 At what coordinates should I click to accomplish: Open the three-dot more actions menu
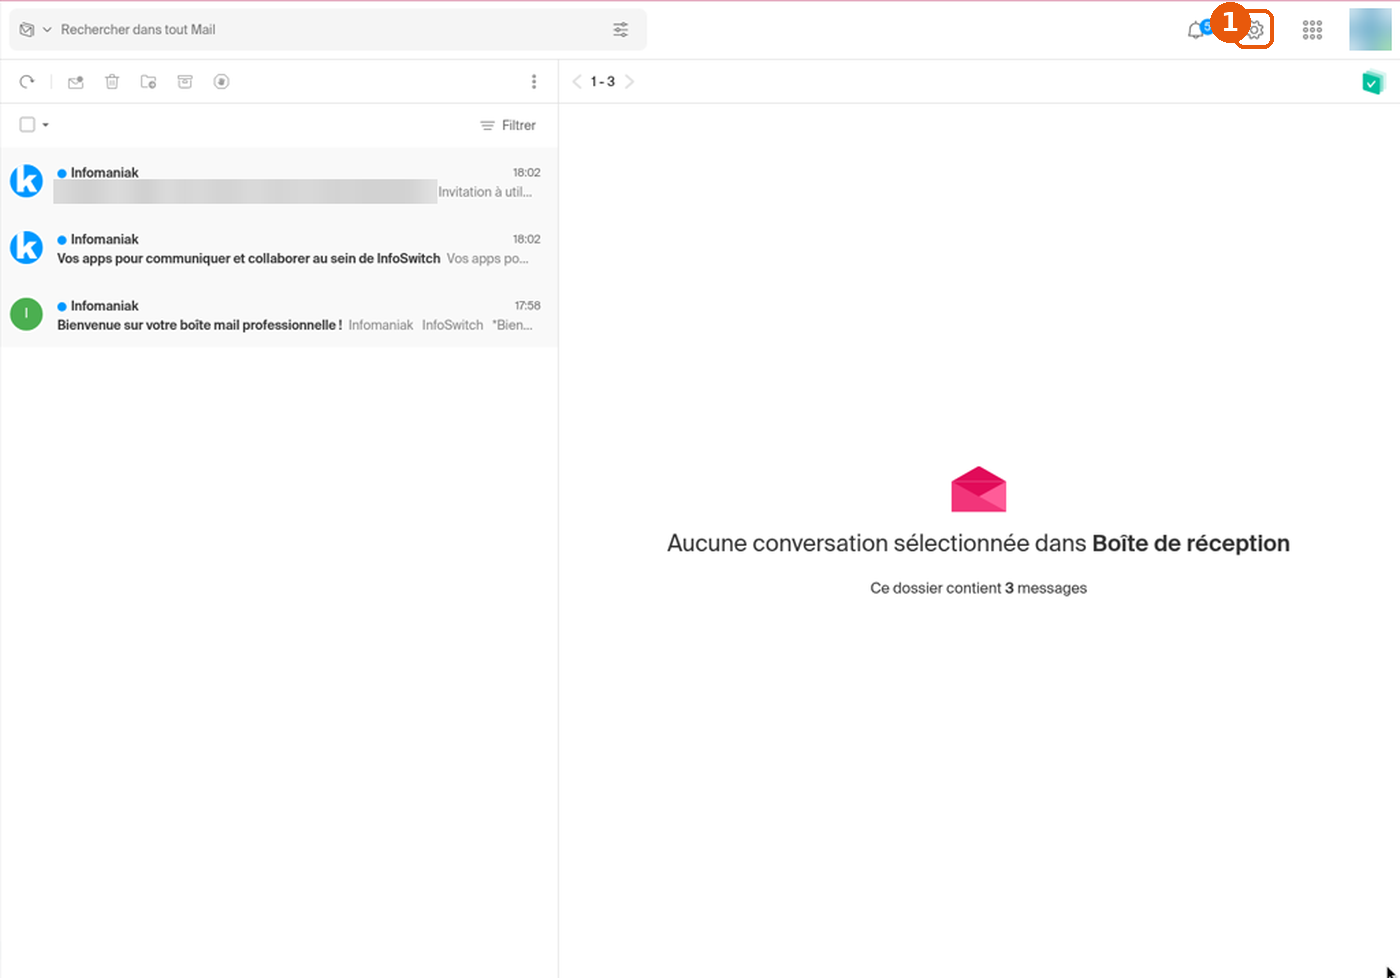pyautogui.click(x=534, y=82)
